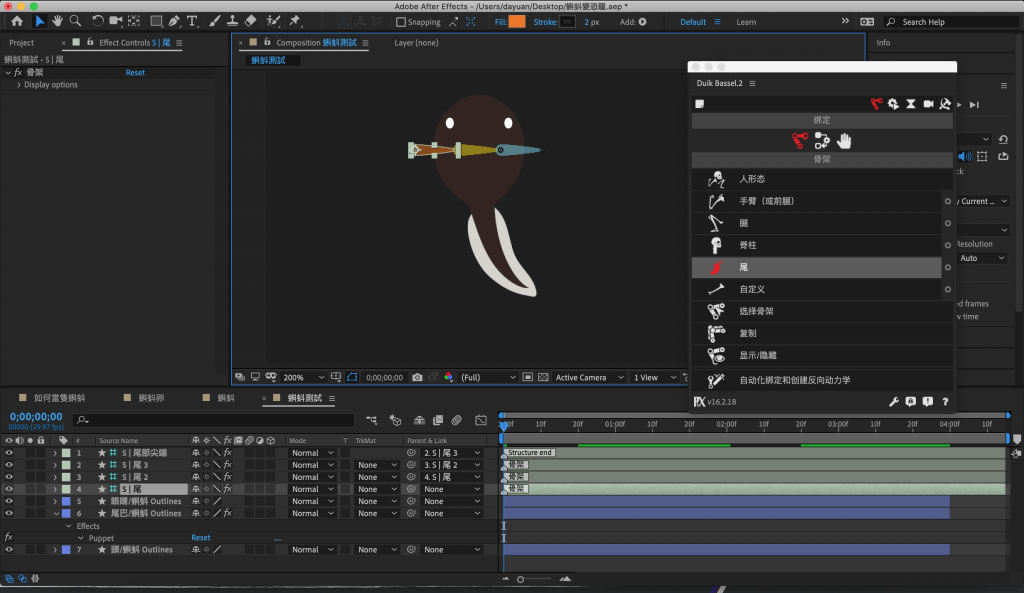Create an arm structure (手臂)
This screenshot has width=1024, height=593.
coord(816,201)
